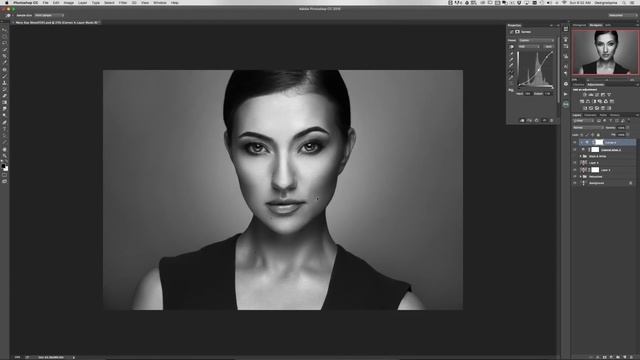
Task: Select the Type tool
Action: coord(4,128)
